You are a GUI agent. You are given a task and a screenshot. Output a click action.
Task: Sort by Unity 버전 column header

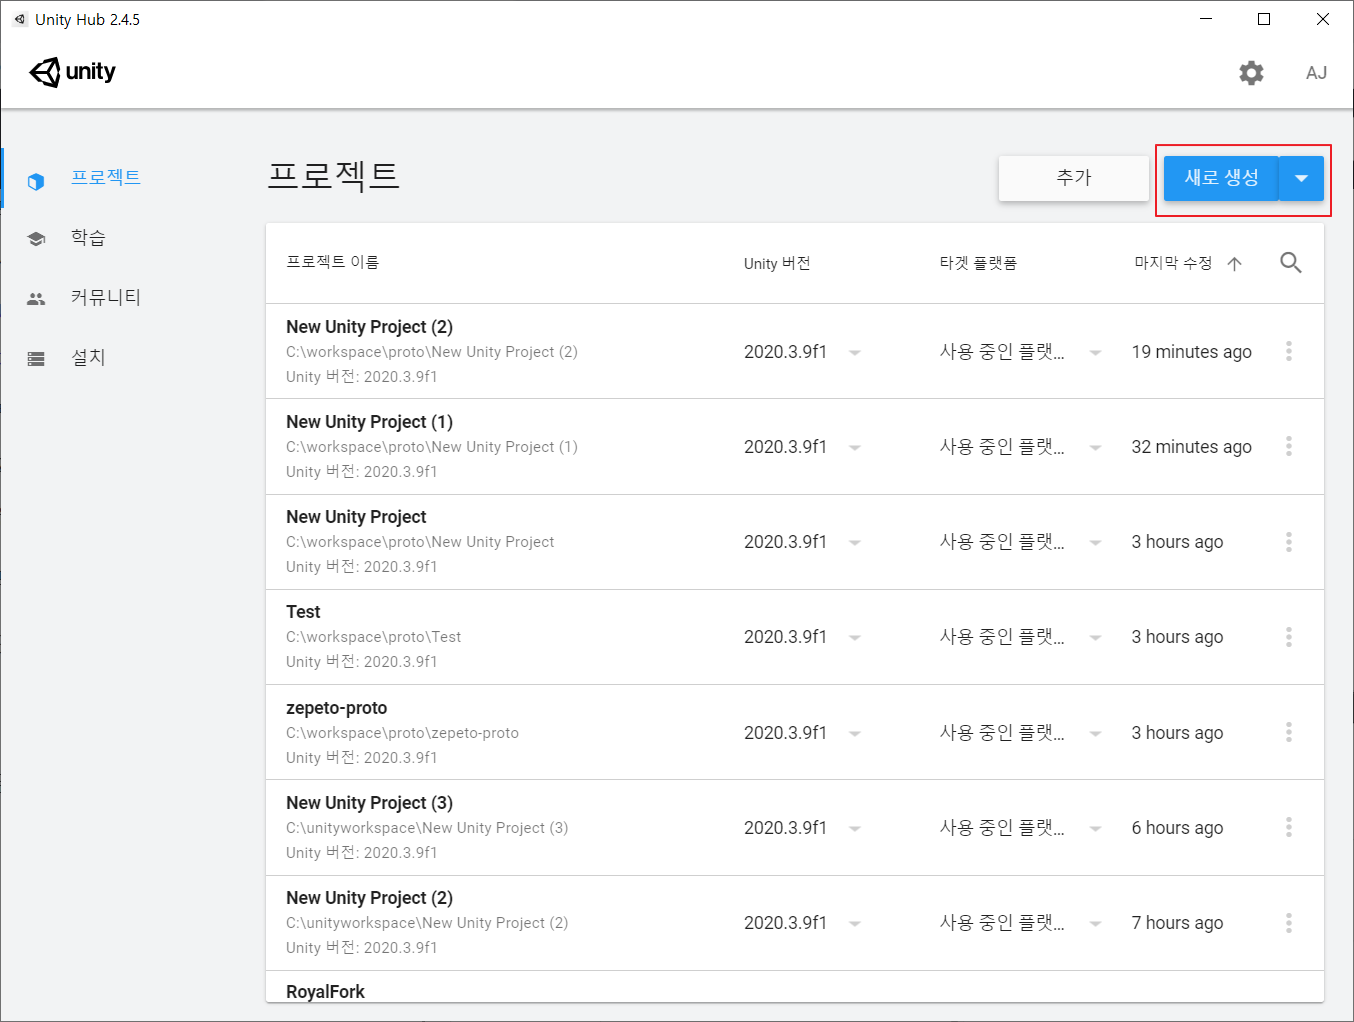click(777, 263)
